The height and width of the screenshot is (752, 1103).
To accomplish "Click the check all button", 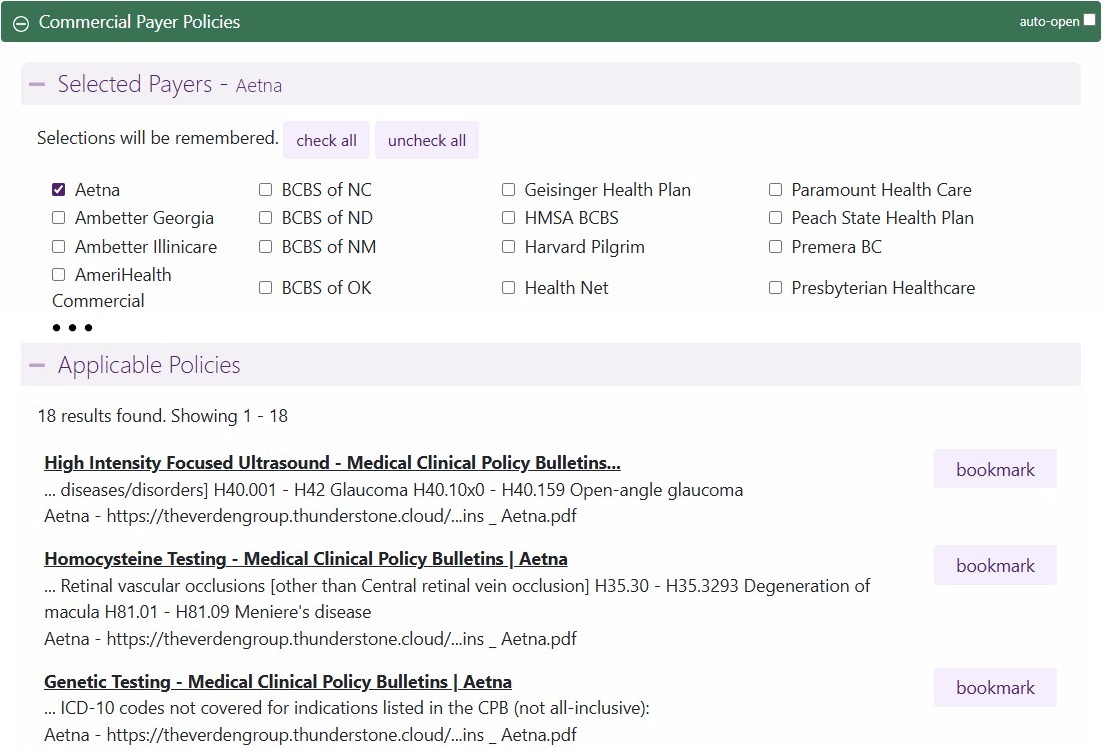I will coord(326,140).
